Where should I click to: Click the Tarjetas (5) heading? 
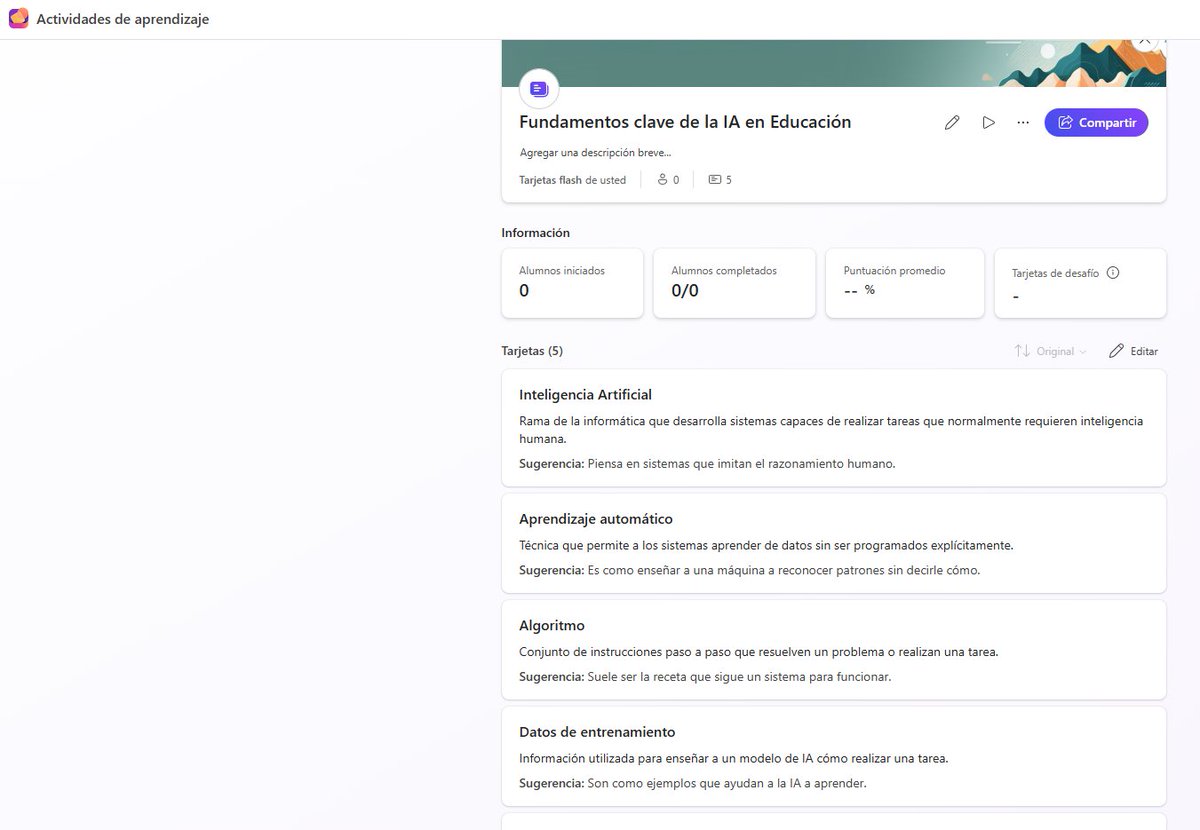pyautogui.click(x=532, y=351)
